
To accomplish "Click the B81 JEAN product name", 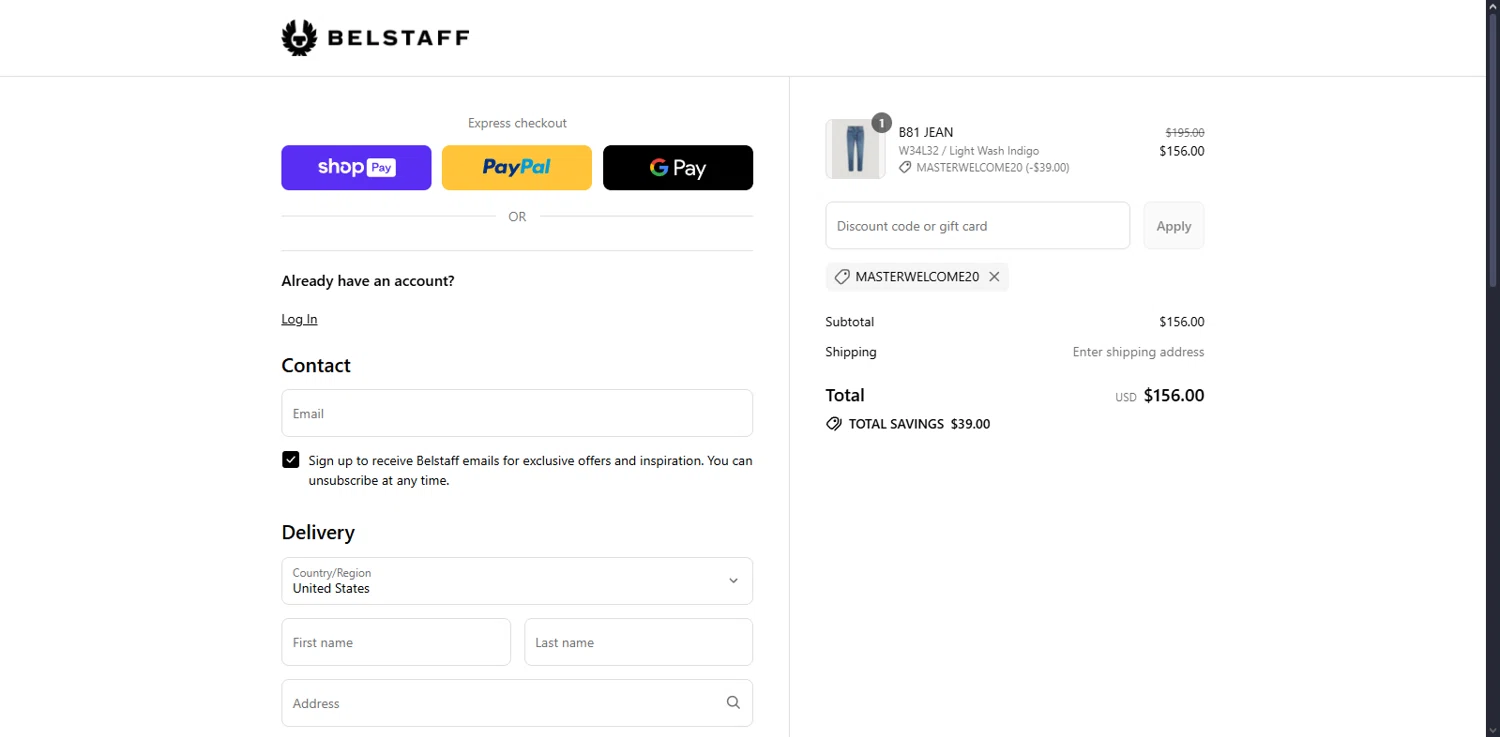I will [926, 132].
